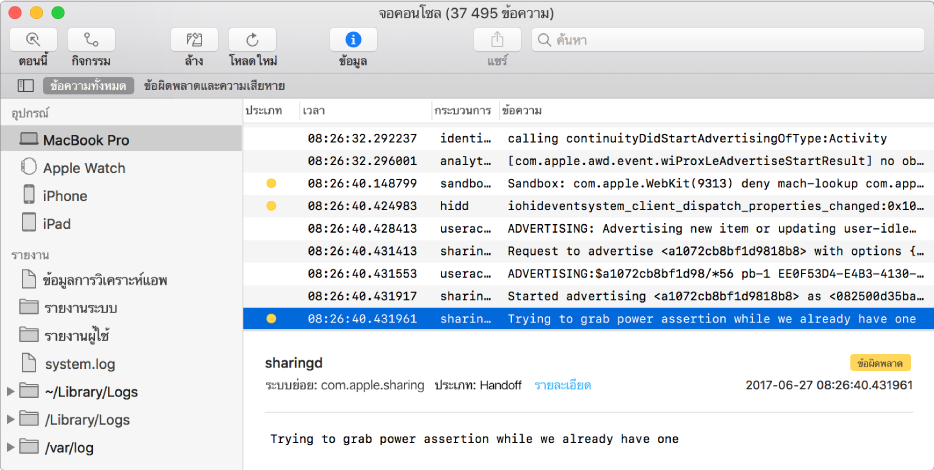Select the 08:26:40.431553 userac… row
The height and width of the screenshot is (470, 934).
pos(589,274)
